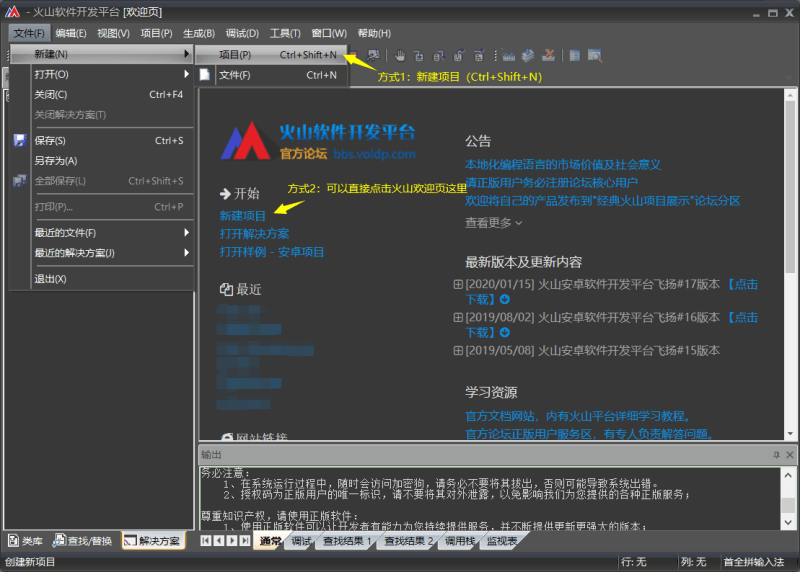
Task: Open the 工具(T) menu
Action: (x=285, y=33)
